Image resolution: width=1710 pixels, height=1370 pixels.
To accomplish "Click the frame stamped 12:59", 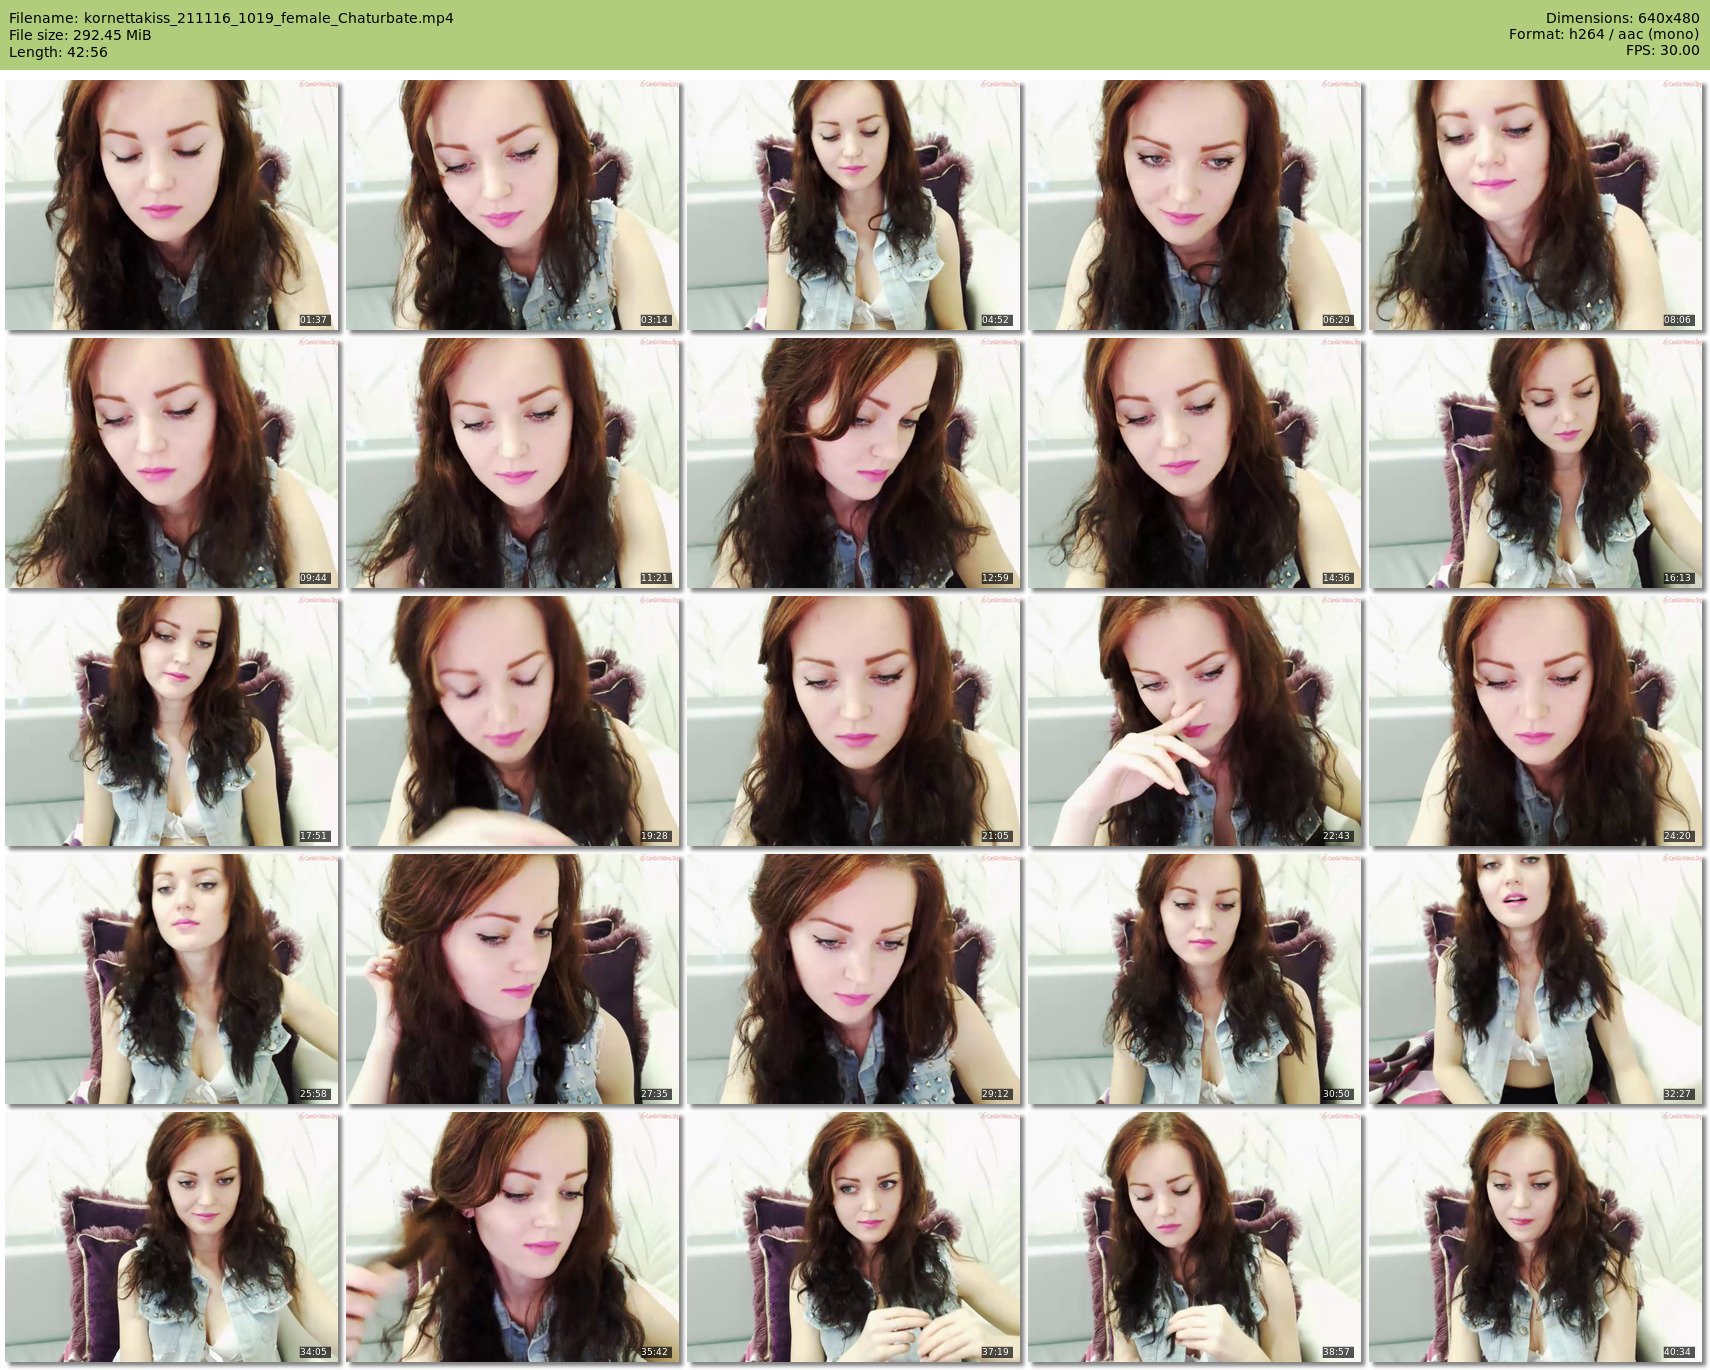I will pos(854,463).
